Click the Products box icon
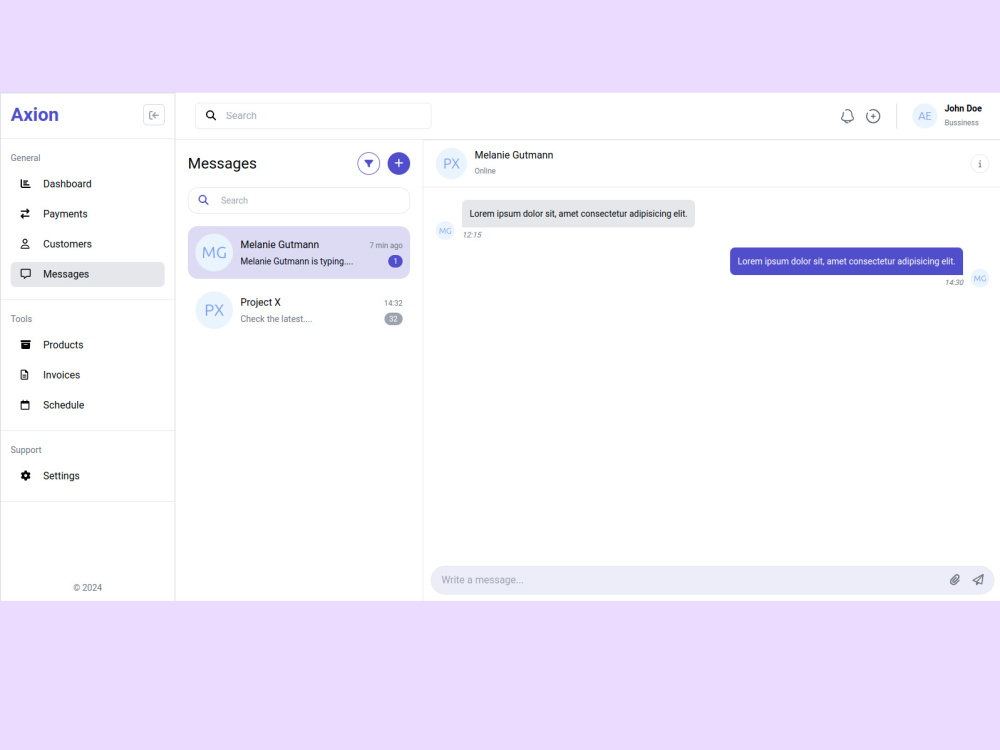Viewport: 1000px width, 750px height. [26, 344]
